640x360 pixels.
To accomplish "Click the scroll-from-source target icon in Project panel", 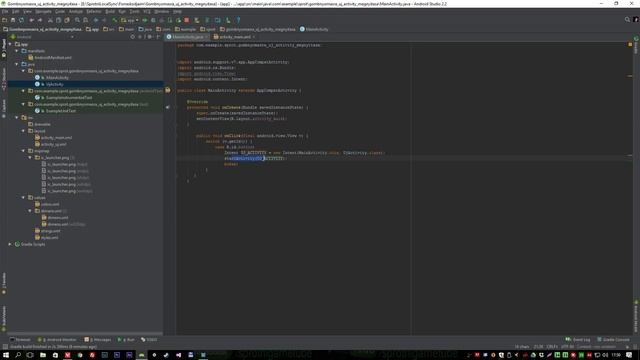I will click(x=133, y=37).
